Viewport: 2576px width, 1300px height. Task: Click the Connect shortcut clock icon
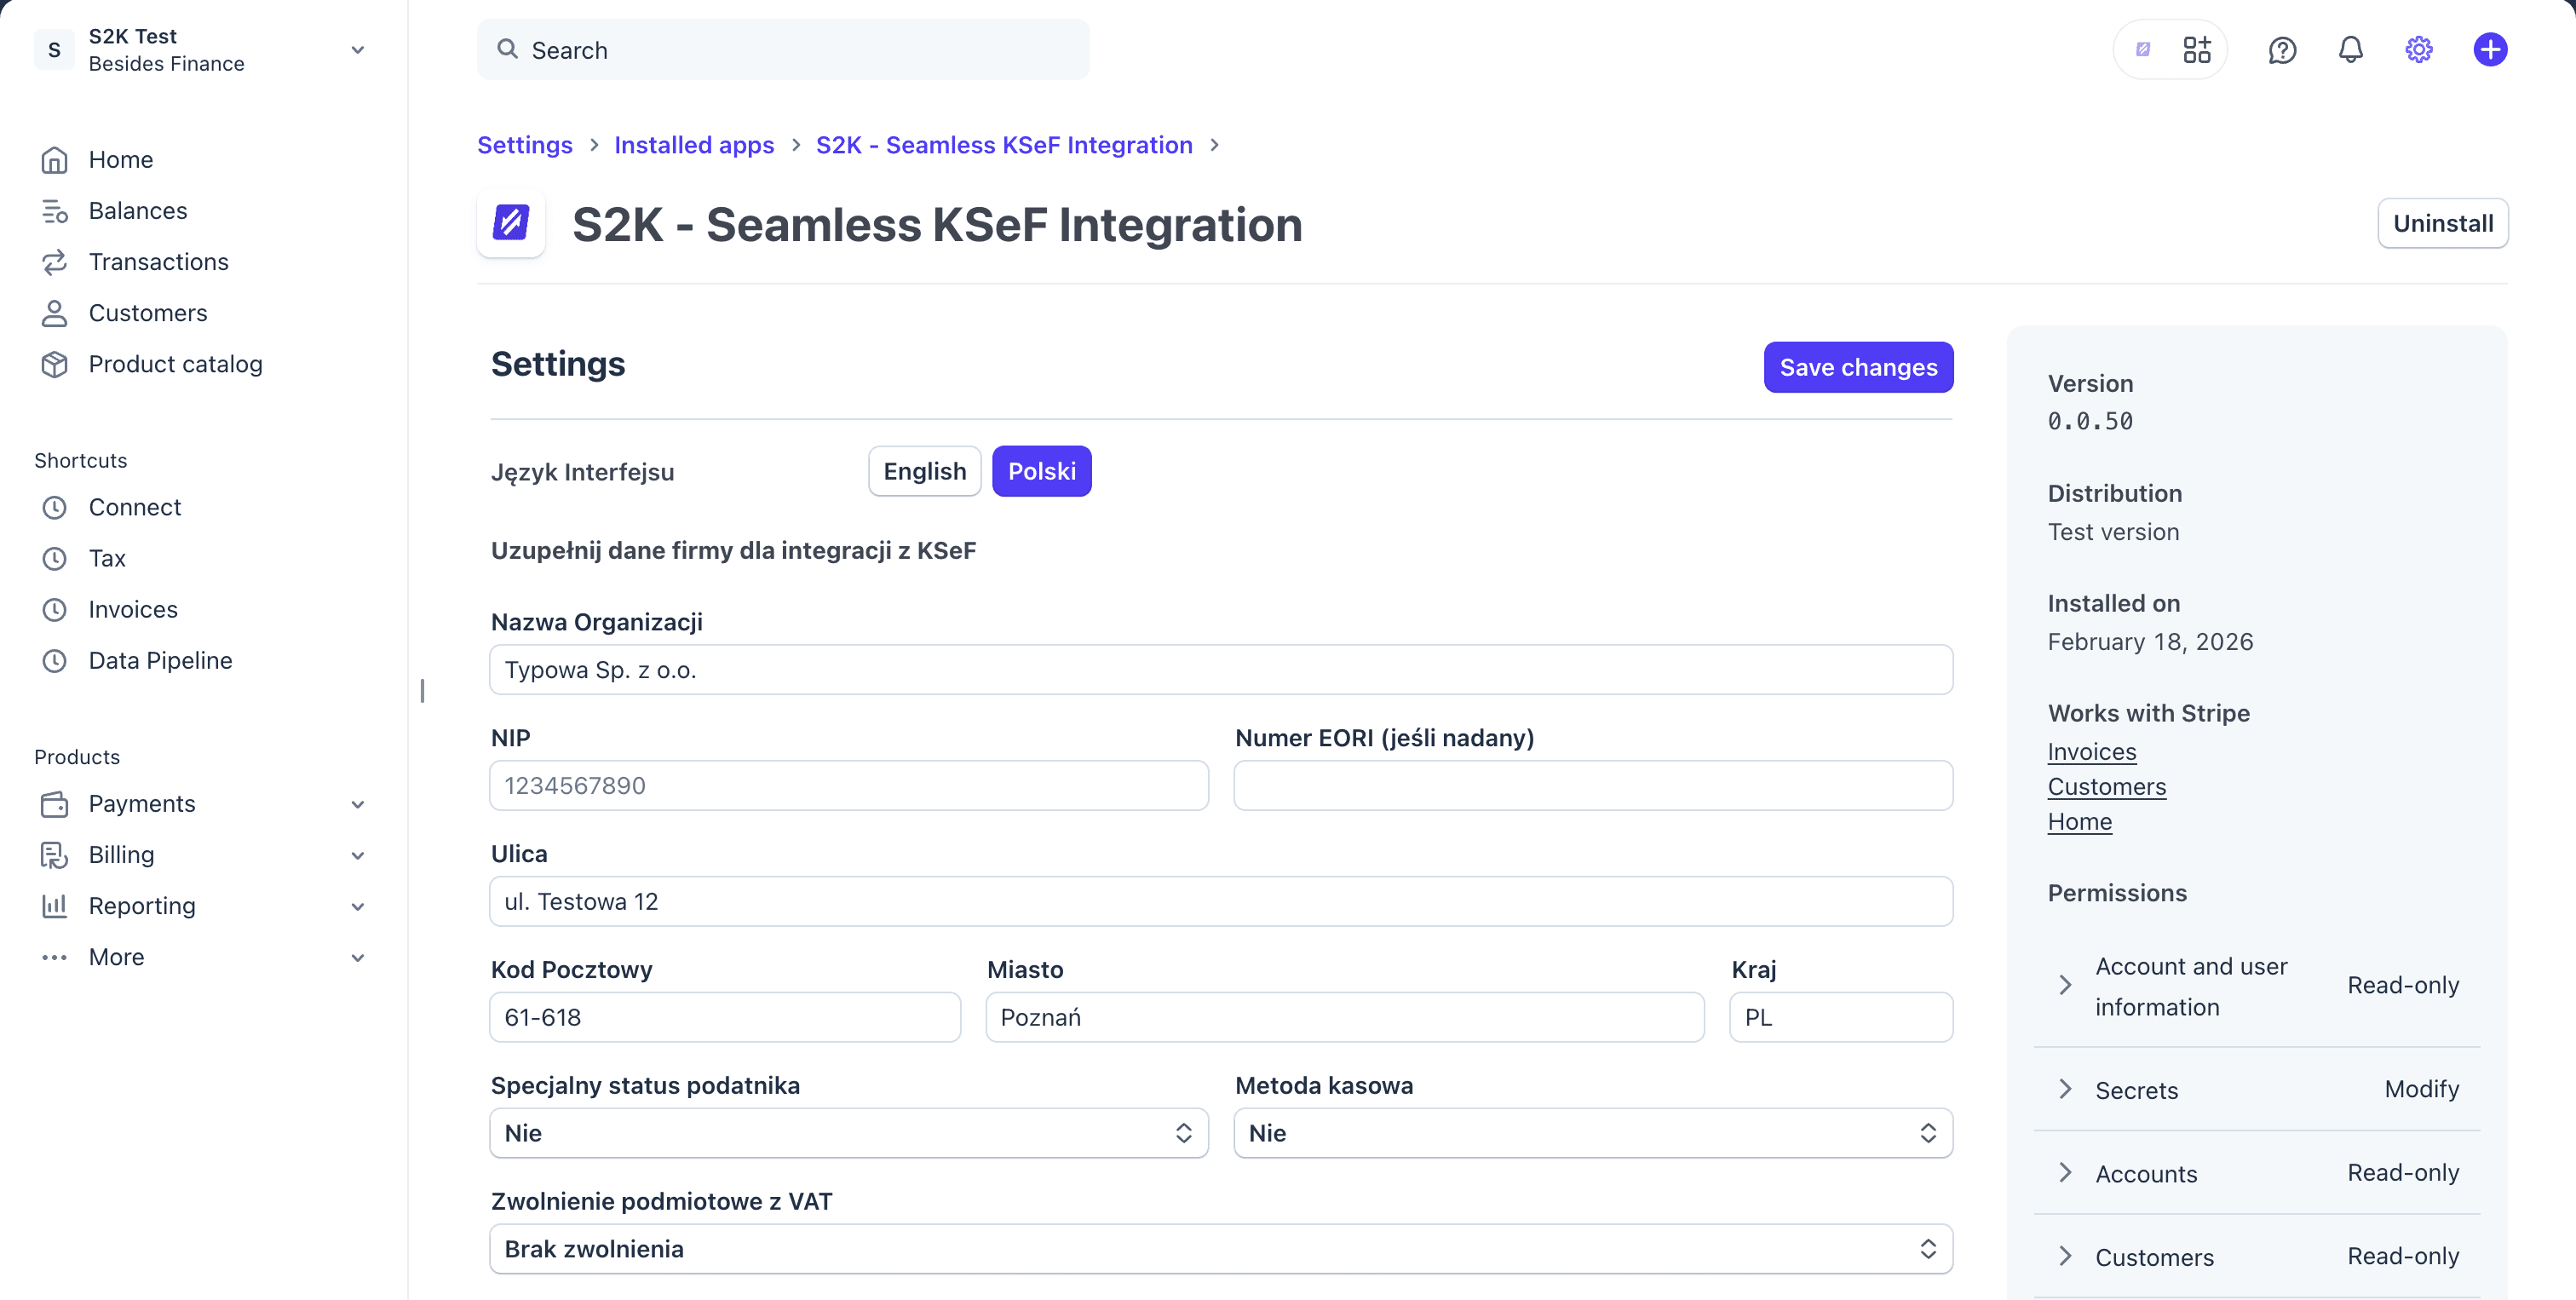[54, 507]
